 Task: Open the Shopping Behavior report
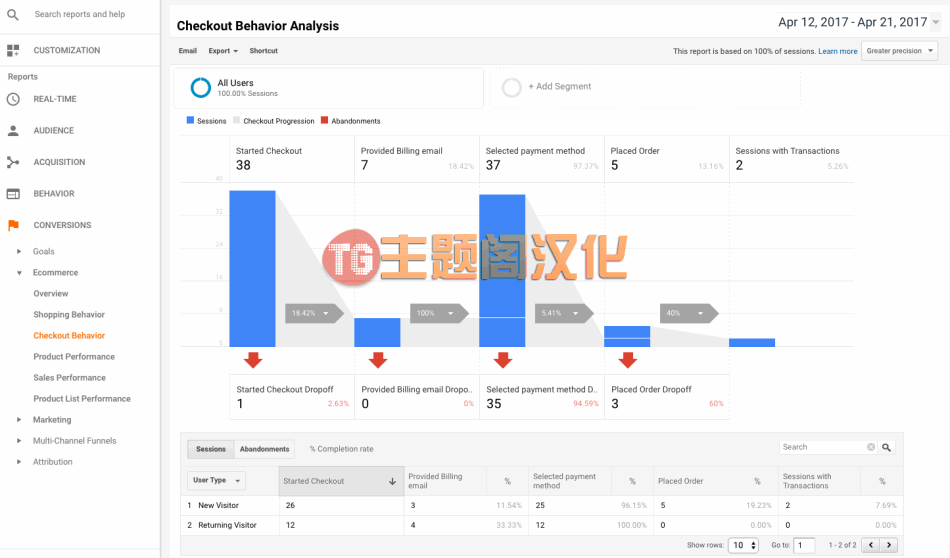pos(69,314)
